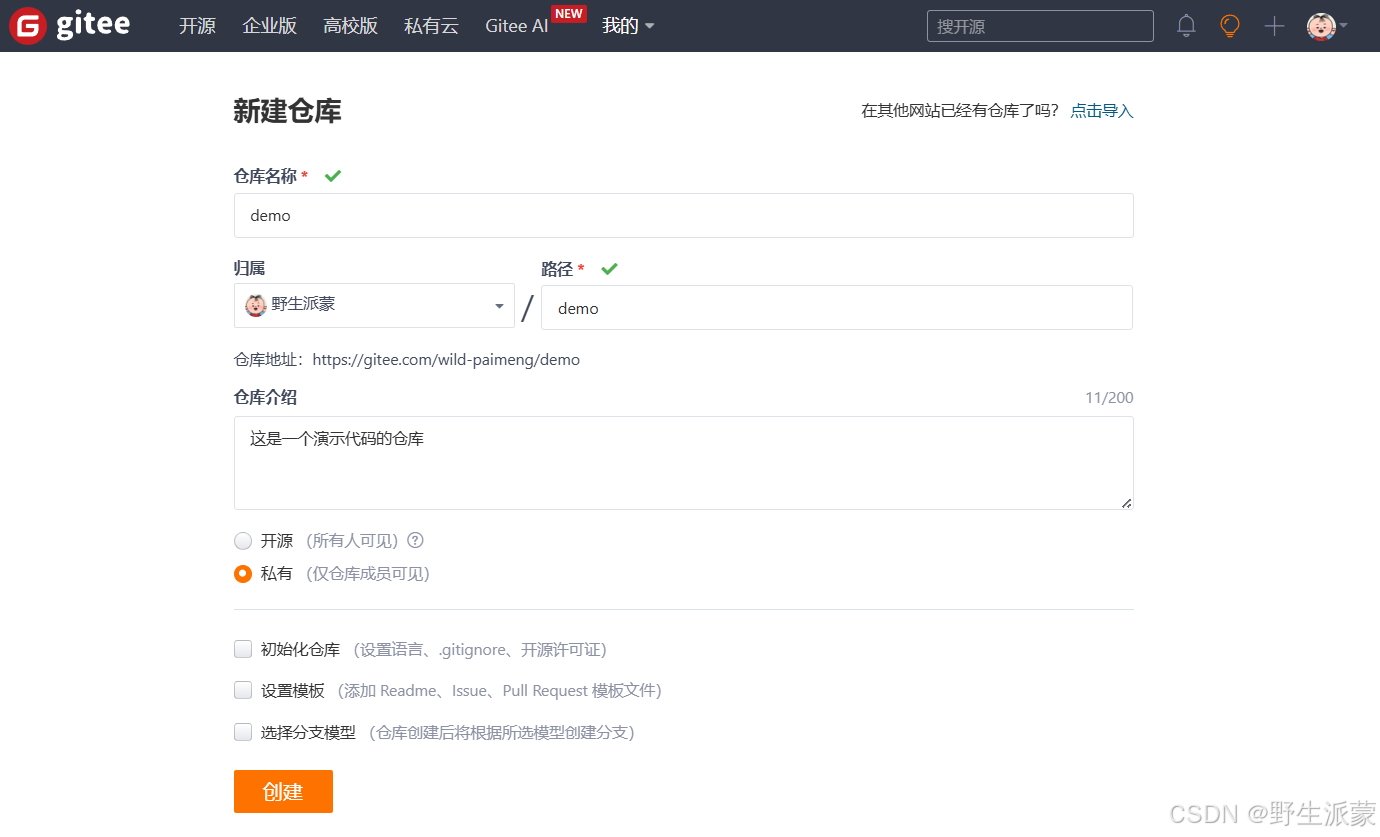1380x837 pixels.
Task: Open the notifications bell
Action: 1186,26
